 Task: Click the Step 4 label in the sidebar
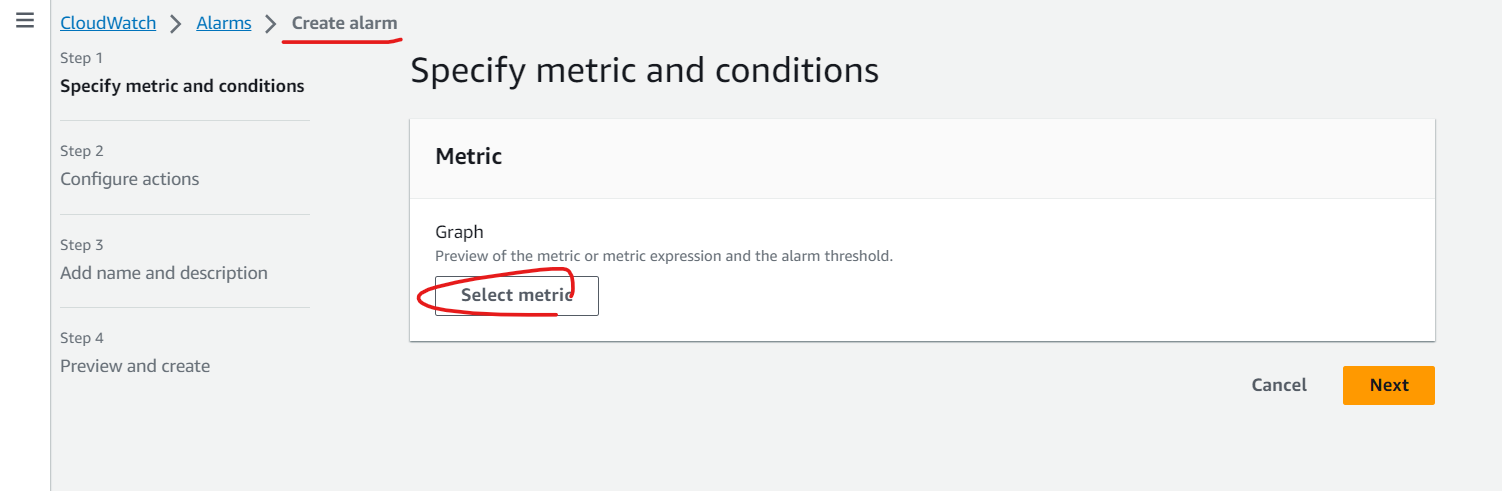click(x=82, y=338)
